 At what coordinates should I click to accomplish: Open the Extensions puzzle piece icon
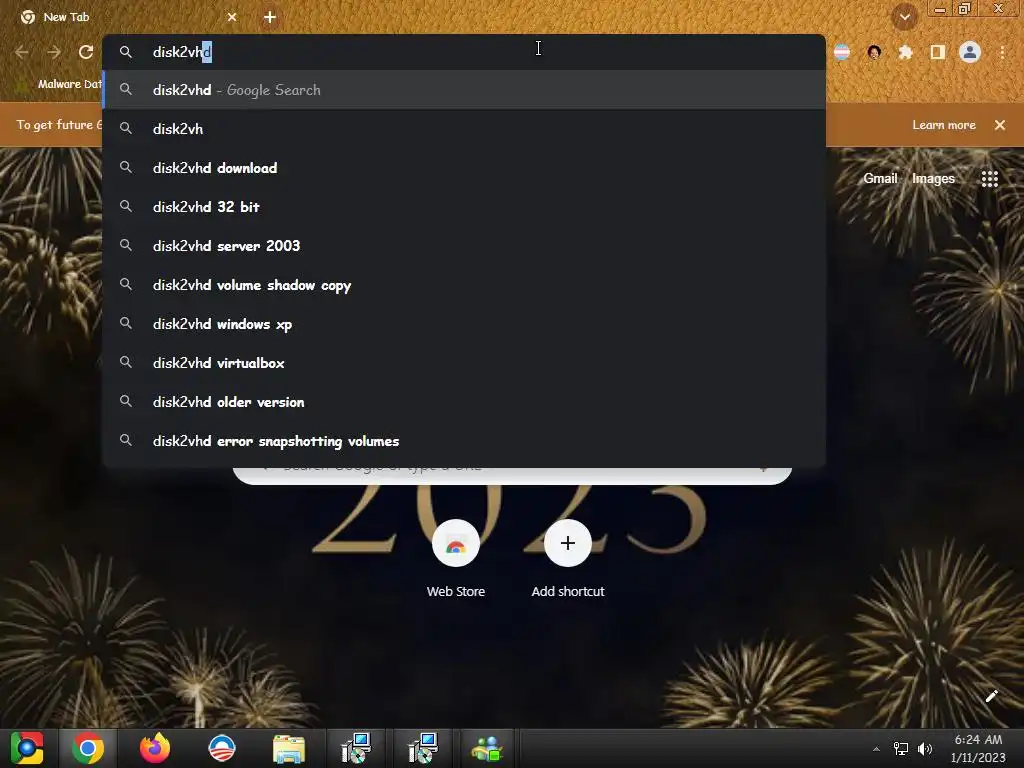(x=906, y=52)
